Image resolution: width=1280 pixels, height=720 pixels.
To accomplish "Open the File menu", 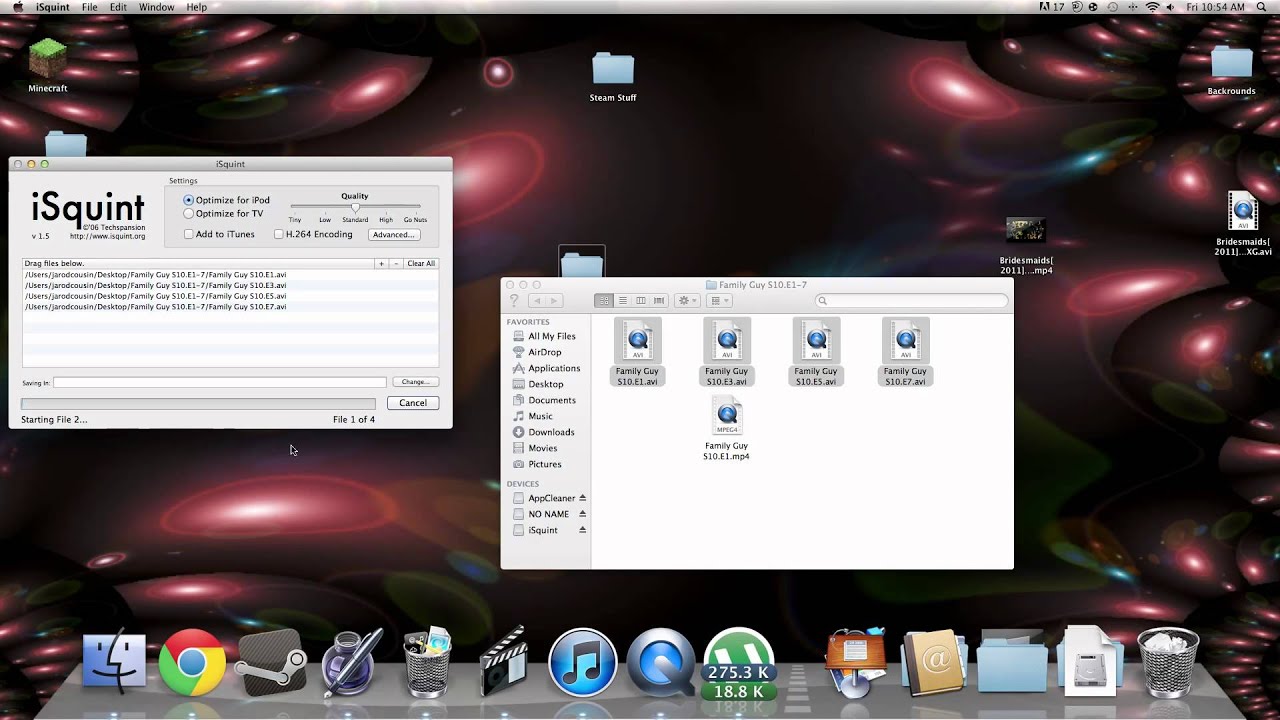I will 90,7.
